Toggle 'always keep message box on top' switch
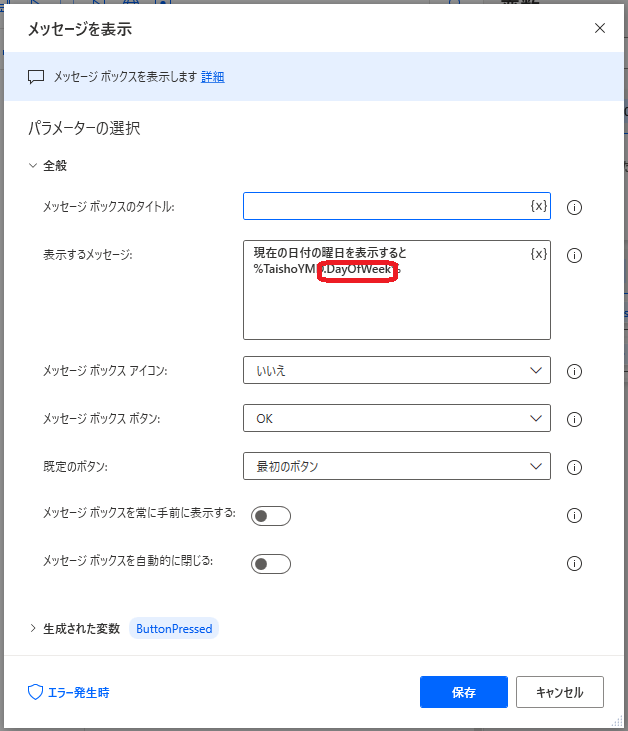Image resolution: width=628 pixels, height=731 pixels. [x=271, y=516]
